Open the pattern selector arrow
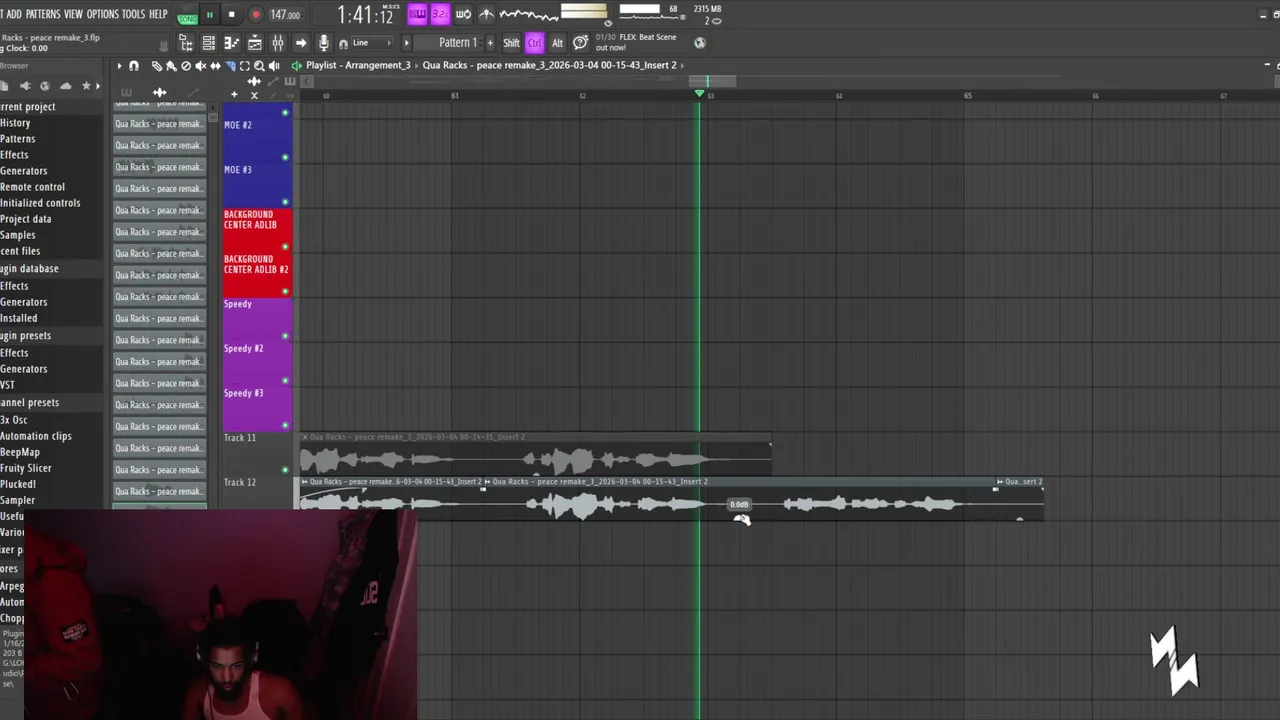The width and height of the screenshot is (1280, 720). pos(406,43)
